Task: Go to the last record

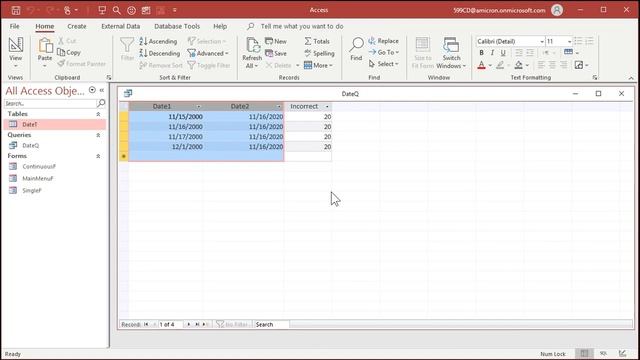Action: point(197,324)
